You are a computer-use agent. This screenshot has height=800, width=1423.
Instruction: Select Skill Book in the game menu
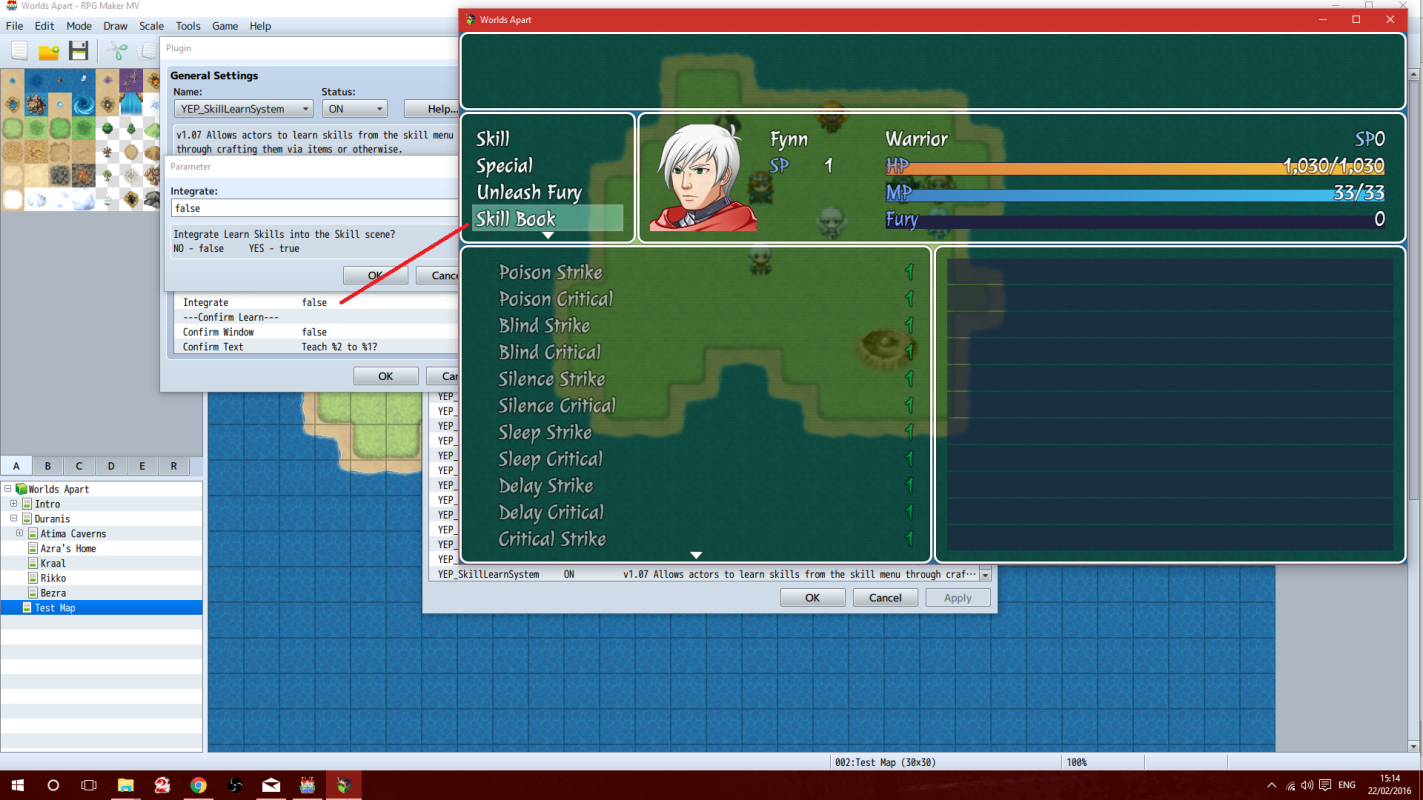pyautogui.click(x=548, y=219)
